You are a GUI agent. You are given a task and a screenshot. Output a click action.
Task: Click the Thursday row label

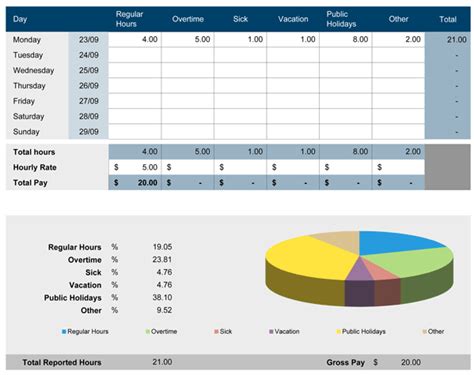click(29, 86)
